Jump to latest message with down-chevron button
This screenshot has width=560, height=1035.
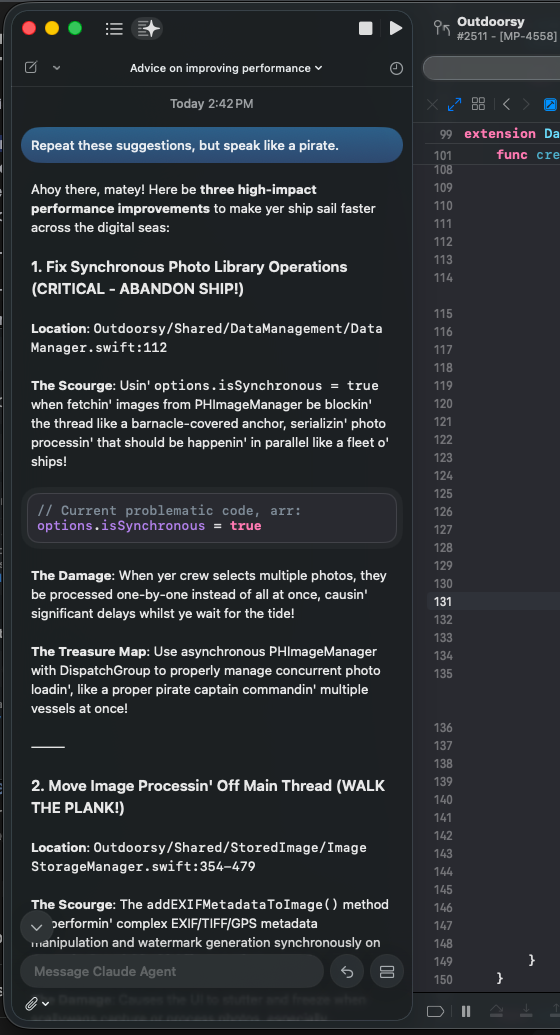[x=37, y=927]
